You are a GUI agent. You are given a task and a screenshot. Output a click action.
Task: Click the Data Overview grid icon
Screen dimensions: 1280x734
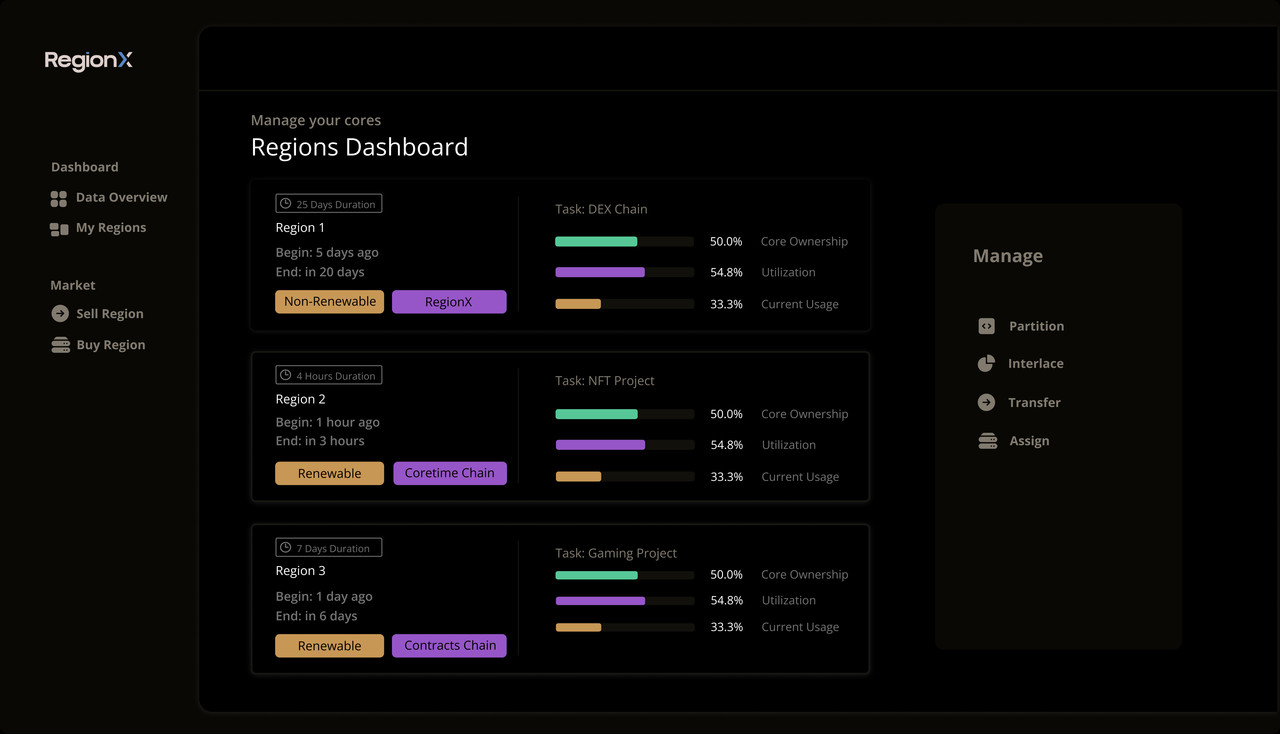pyautogui.click(x=59, y=199)
